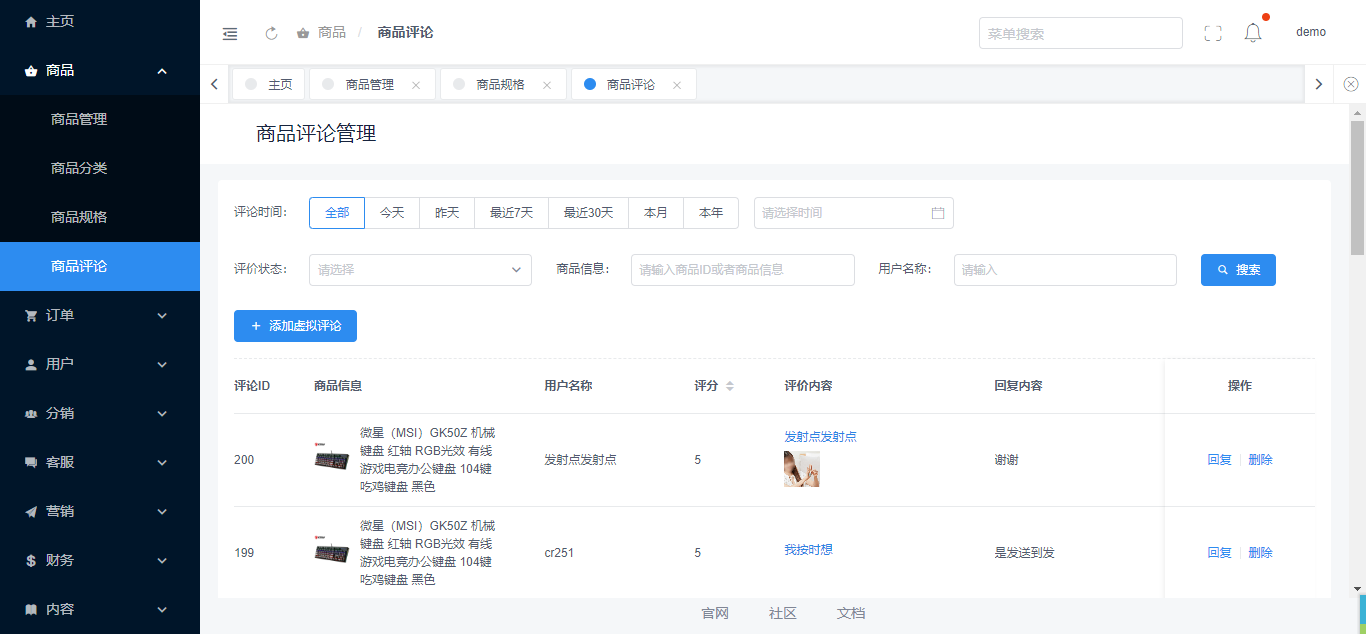
Task: Open 商品分类 in the sidebar
Action: coord(79,168)
